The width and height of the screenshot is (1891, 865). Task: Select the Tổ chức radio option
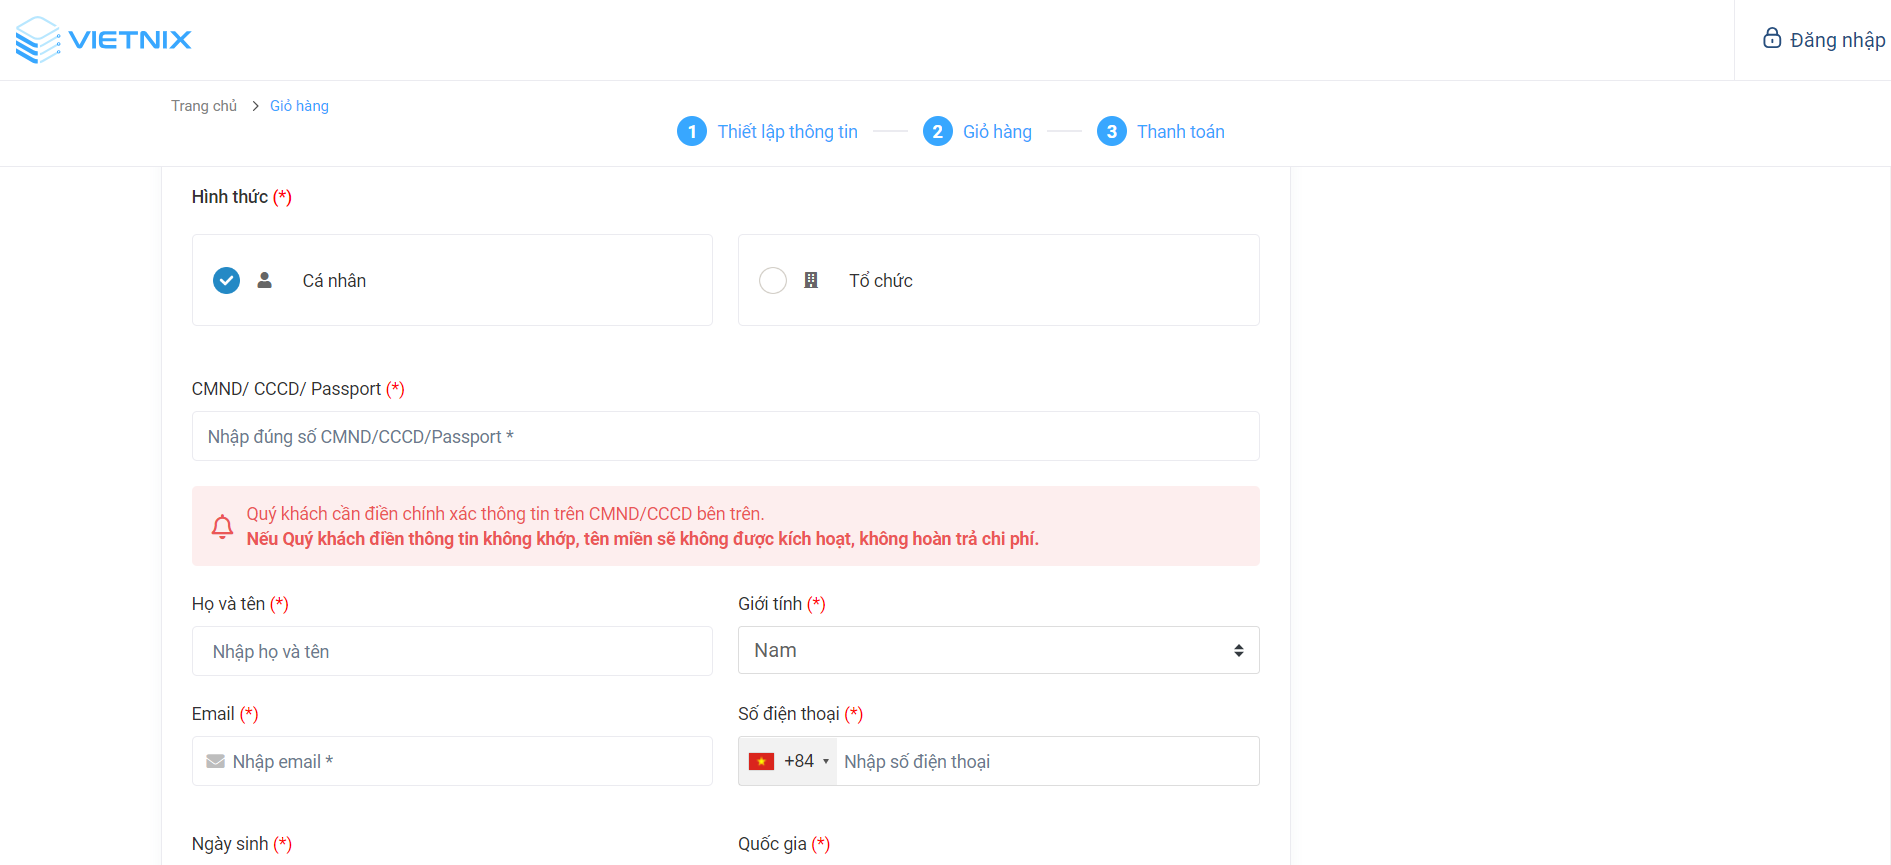click(x=773, y=280)
